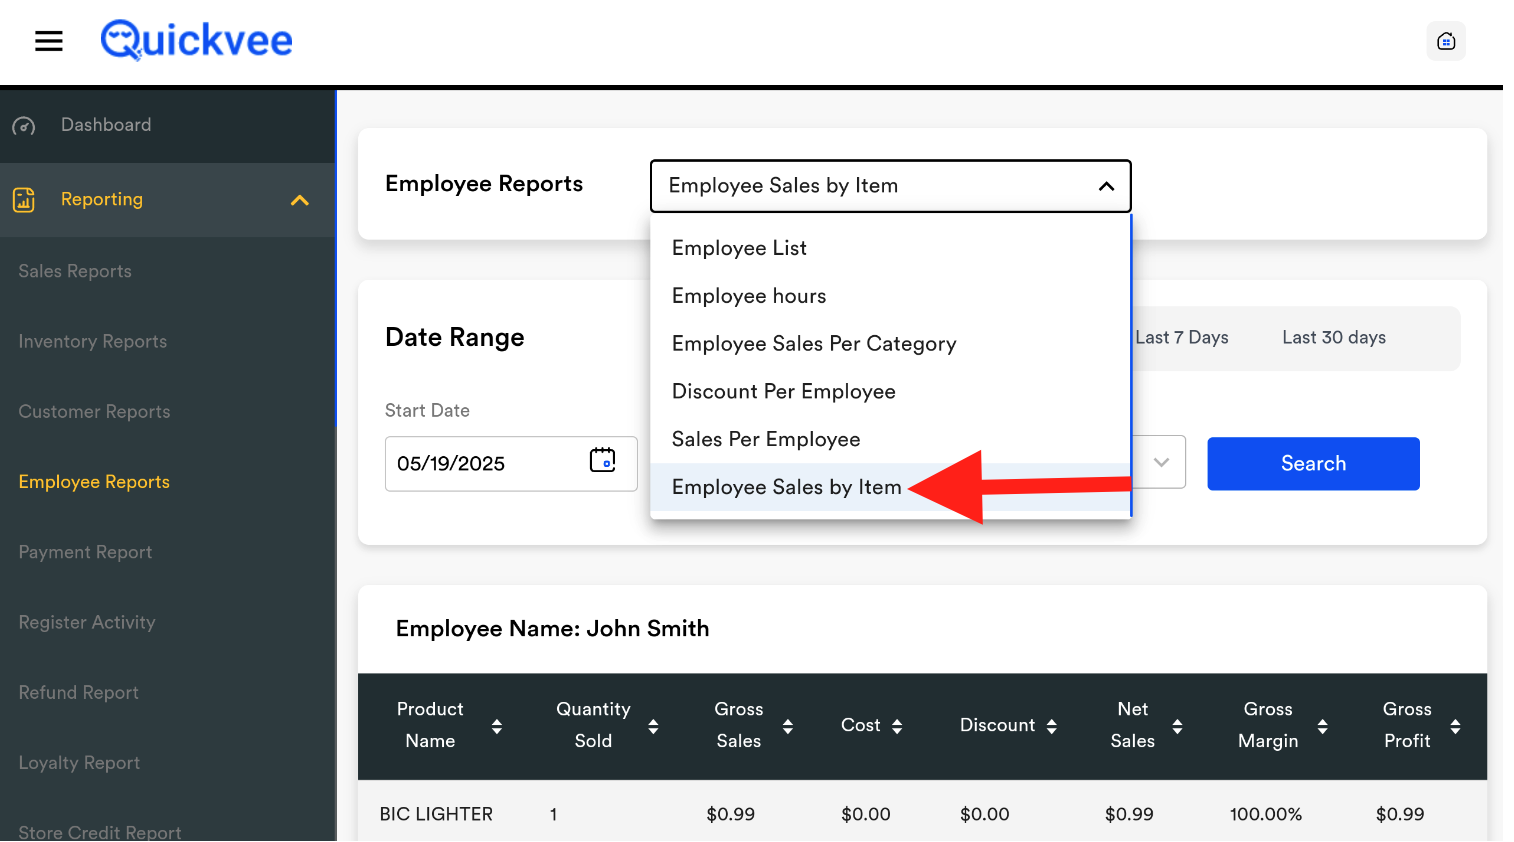Select the Last 7 Days range

[x=1181, y=338]
